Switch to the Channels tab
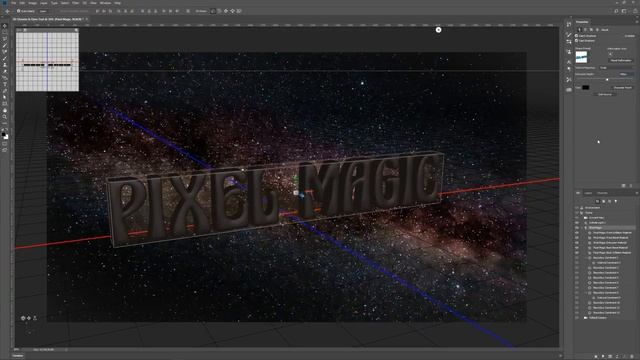640x360 pixels. [x=602, y=193]
